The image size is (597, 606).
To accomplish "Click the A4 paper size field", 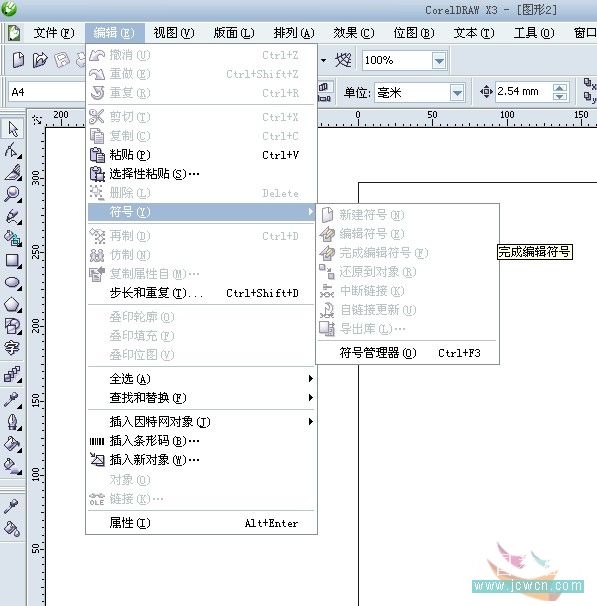I will tap(46, 92).
